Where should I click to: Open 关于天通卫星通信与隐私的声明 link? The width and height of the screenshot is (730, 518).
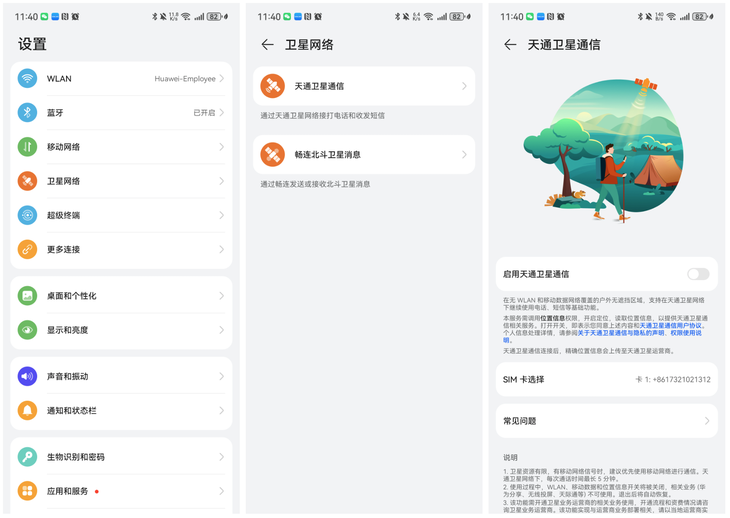[x=621, y=333]
